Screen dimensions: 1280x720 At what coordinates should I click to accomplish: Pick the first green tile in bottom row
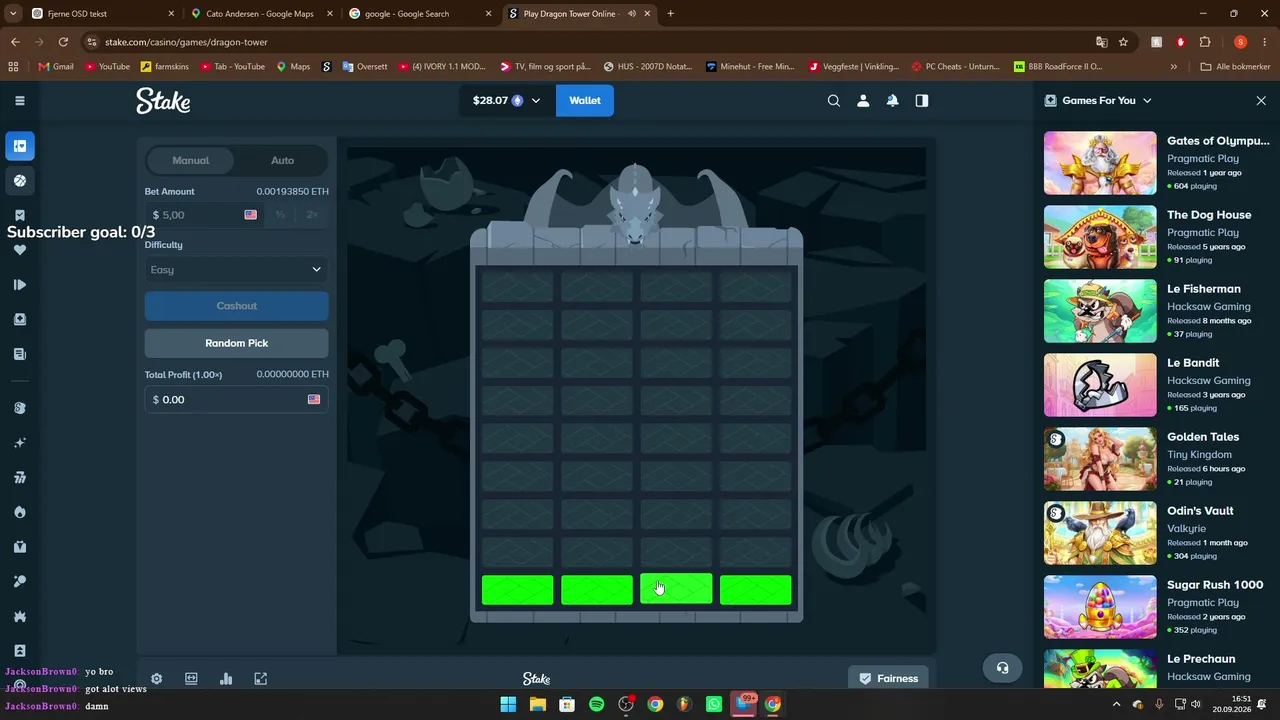pyautogui.click(x=517, y=590)
